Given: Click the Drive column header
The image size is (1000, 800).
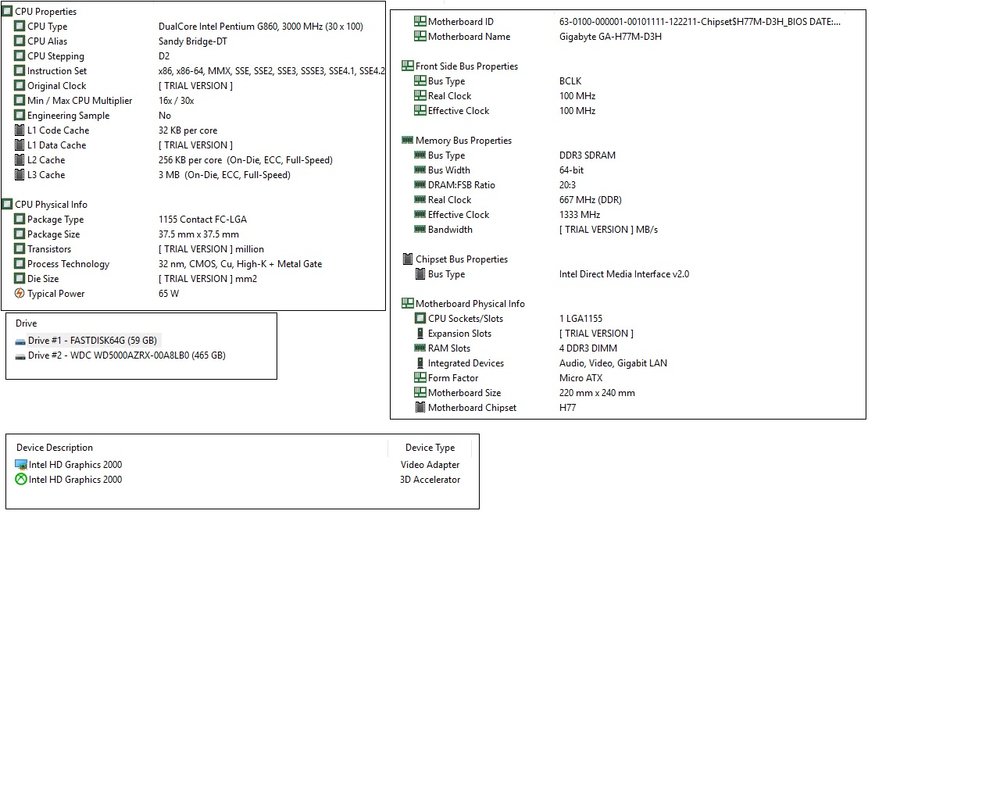Looking at the screenshot, I should click(26, 323).
